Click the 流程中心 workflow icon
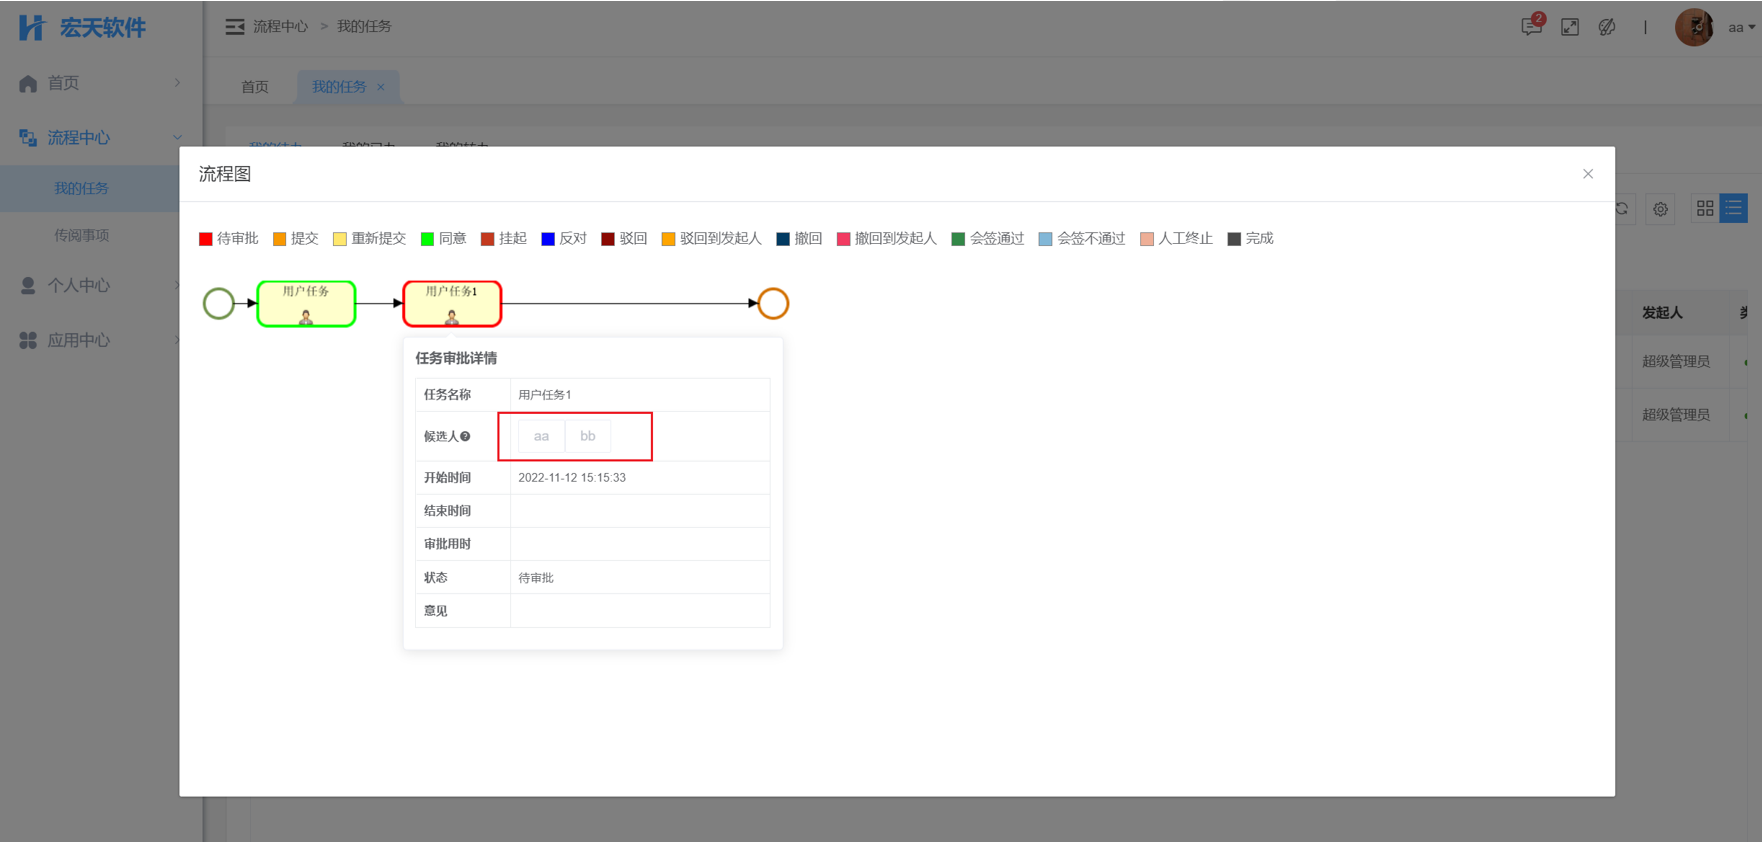 coord(28,138)
